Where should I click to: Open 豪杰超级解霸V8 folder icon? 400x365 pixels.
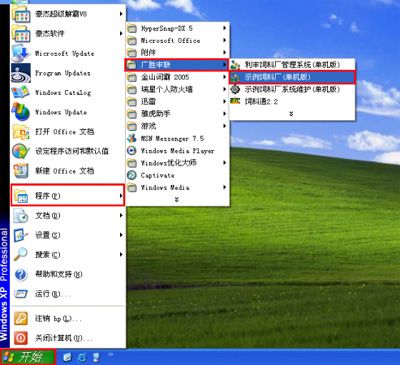(21, 14)
